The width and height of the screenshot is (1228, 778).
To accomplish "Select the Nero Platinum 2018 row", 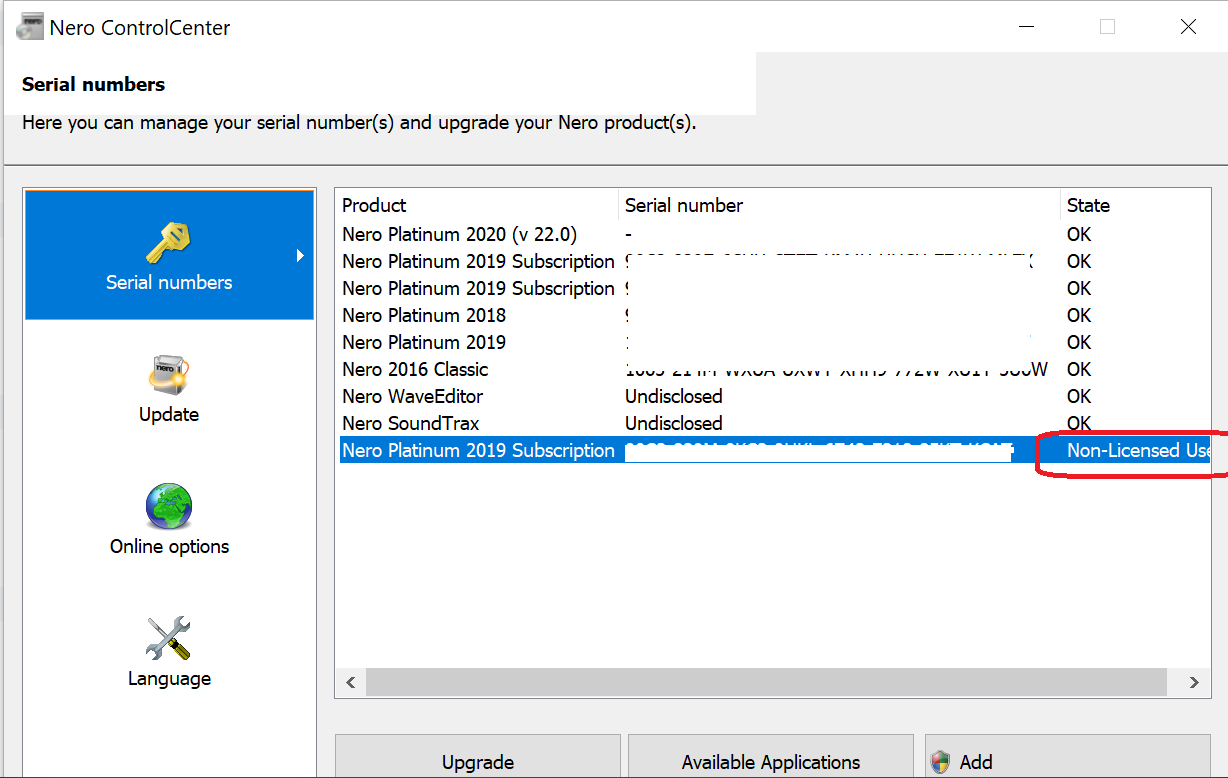I will pos(773,315).
